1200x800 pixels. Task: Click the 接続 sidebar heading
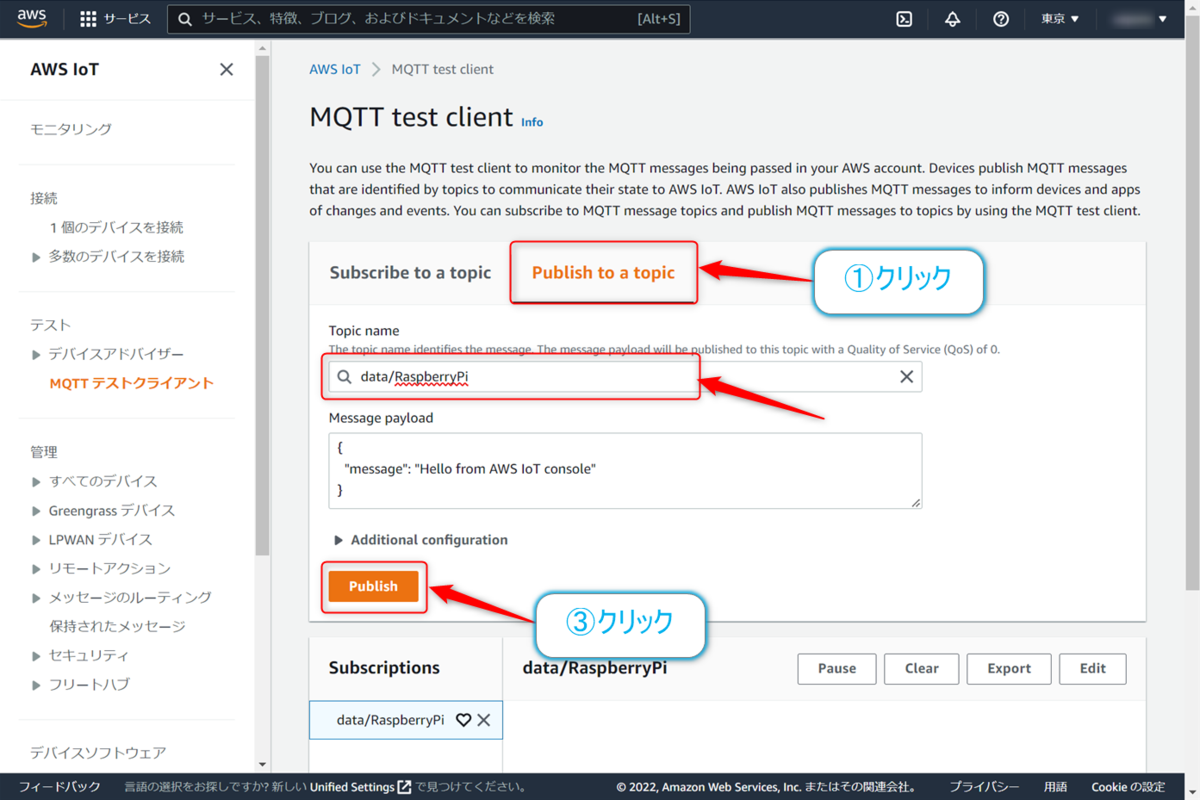pos(44,199)
